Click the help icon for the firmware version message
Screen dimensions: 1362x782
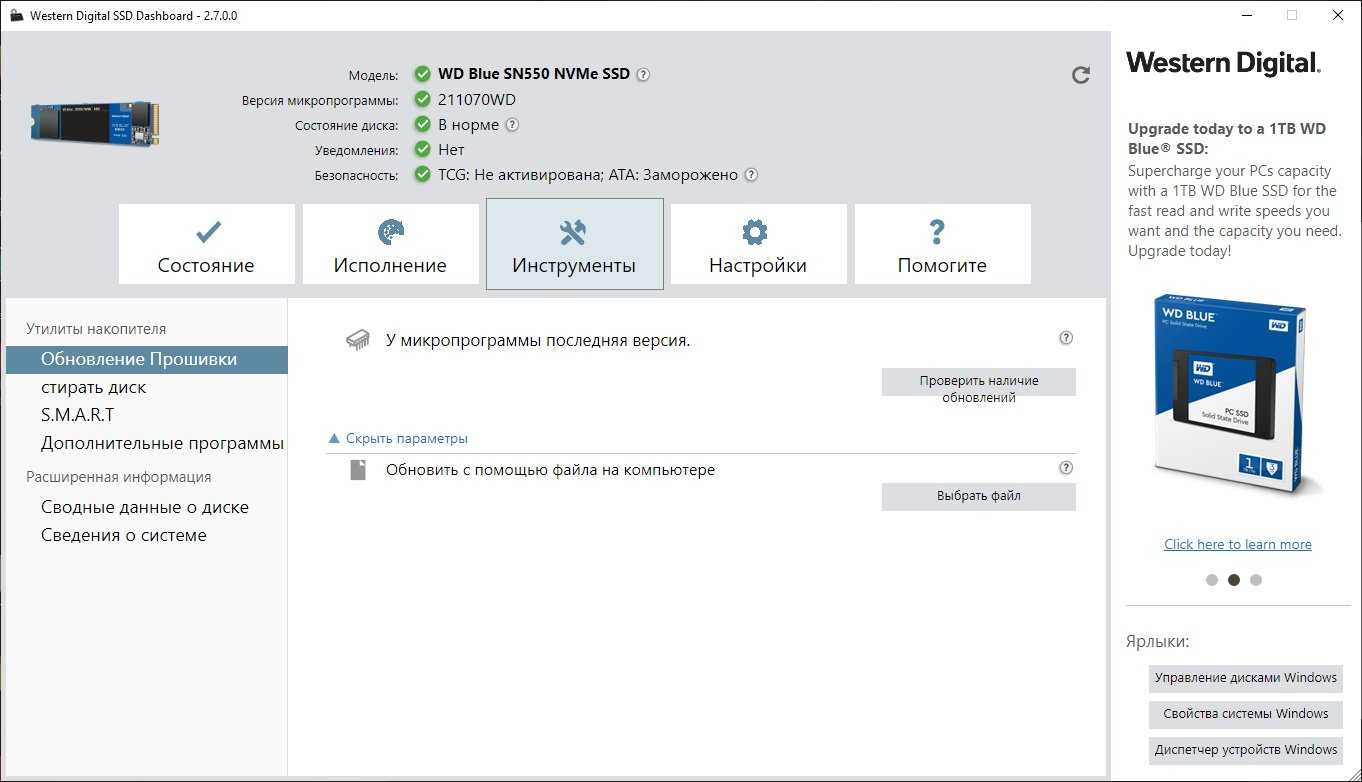pos(1066,338)
